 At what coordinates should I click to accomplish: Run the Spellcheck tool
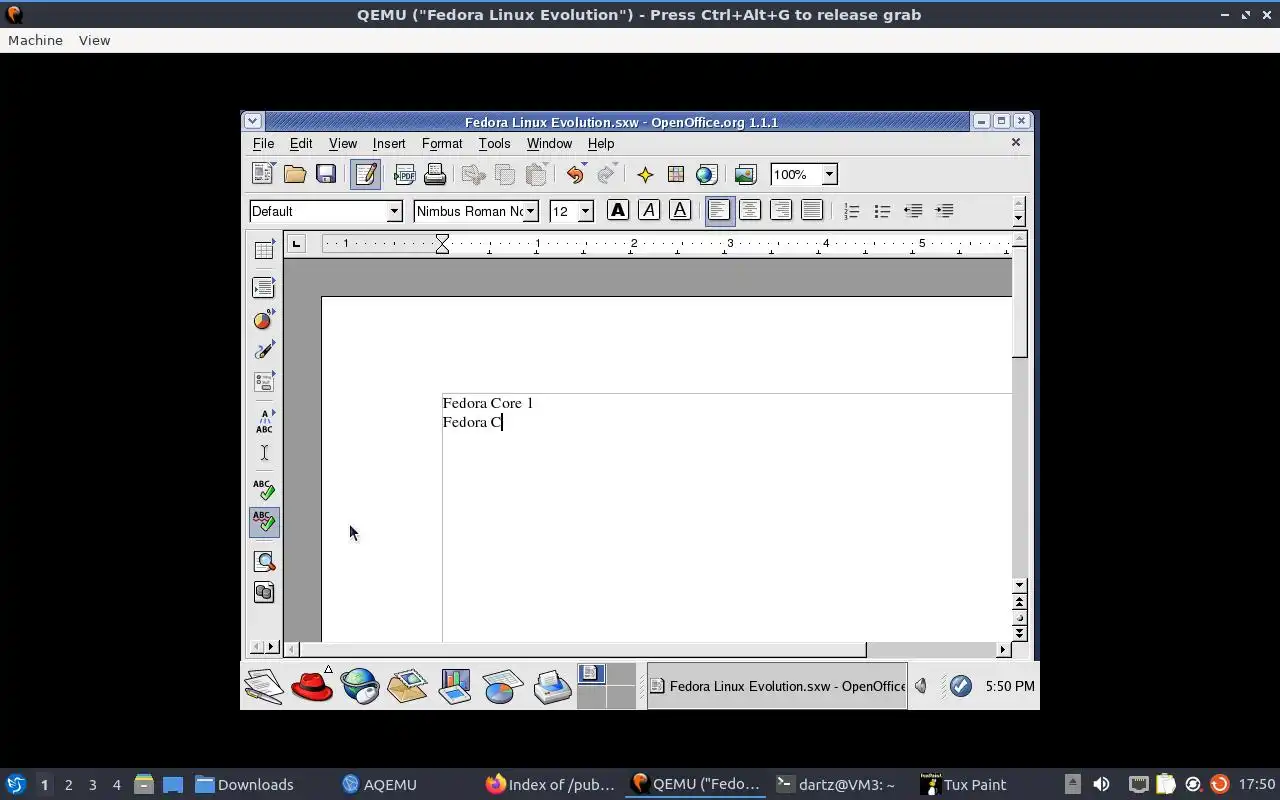click(264, 490)
